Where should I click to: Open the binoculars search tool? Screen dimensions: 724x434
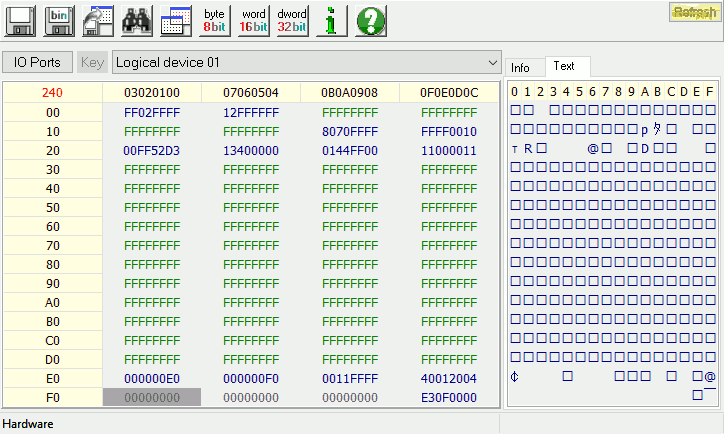click(136, 20)
